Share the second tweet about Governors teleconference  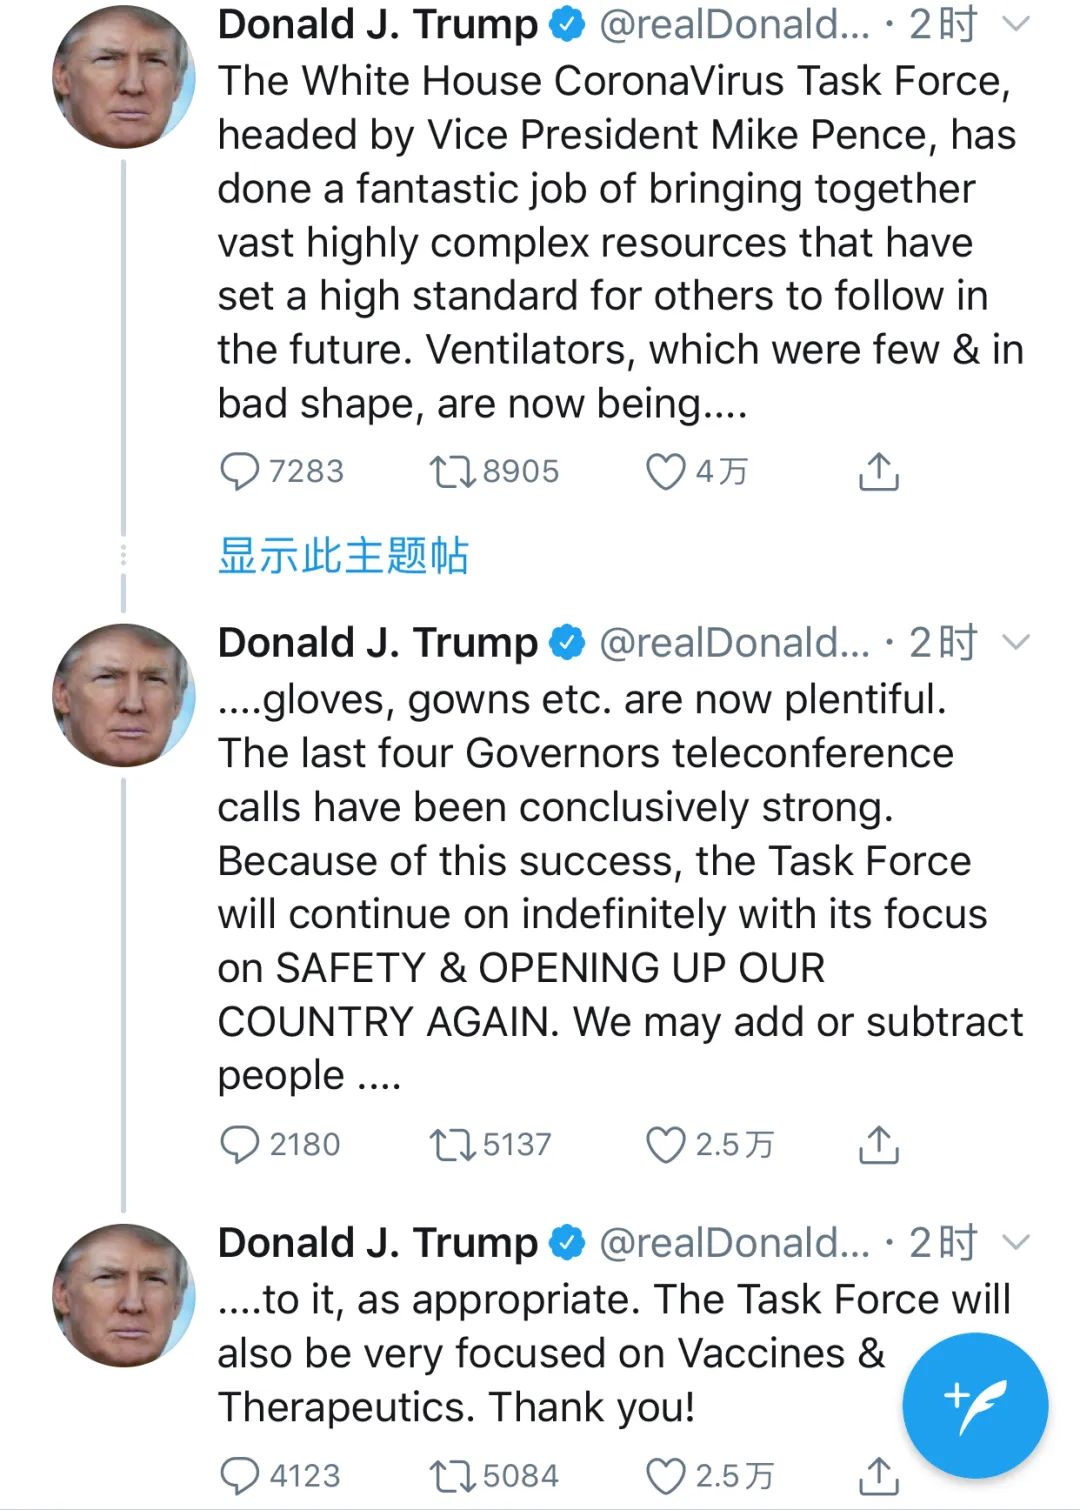pos(878,1144)
